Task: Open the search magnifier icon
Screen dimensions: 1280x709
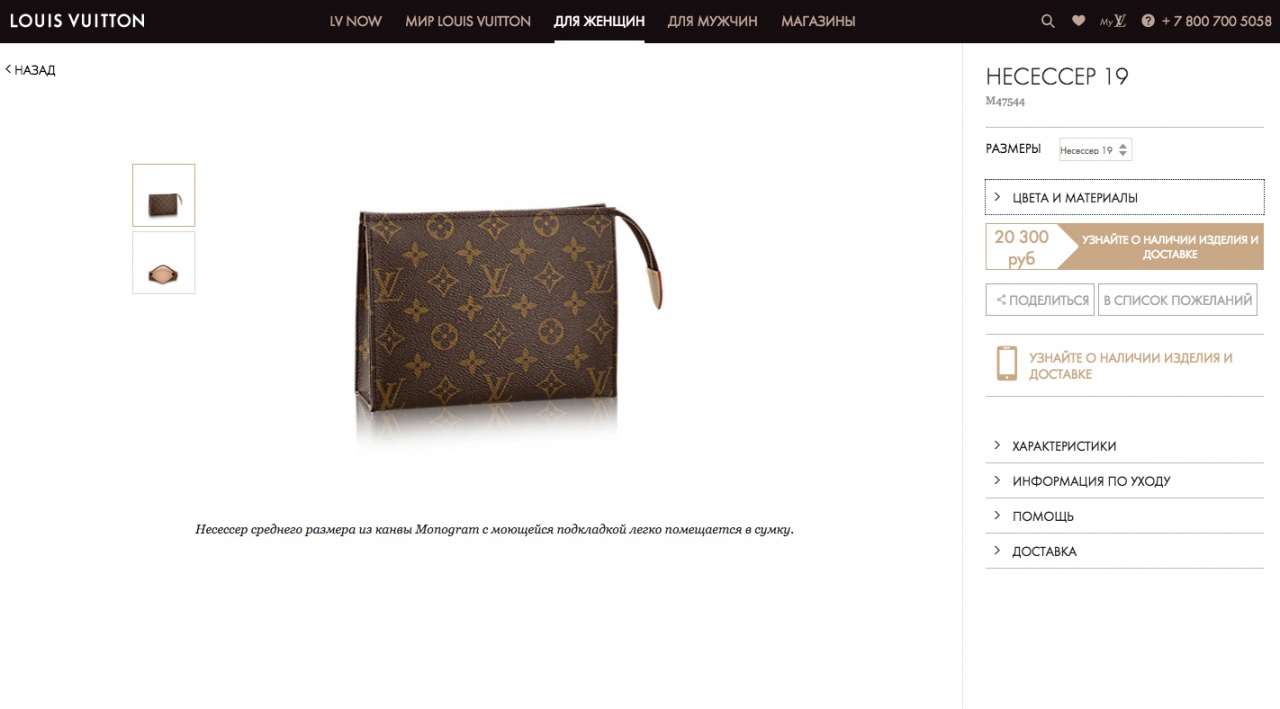Action: pos(1048,21)
